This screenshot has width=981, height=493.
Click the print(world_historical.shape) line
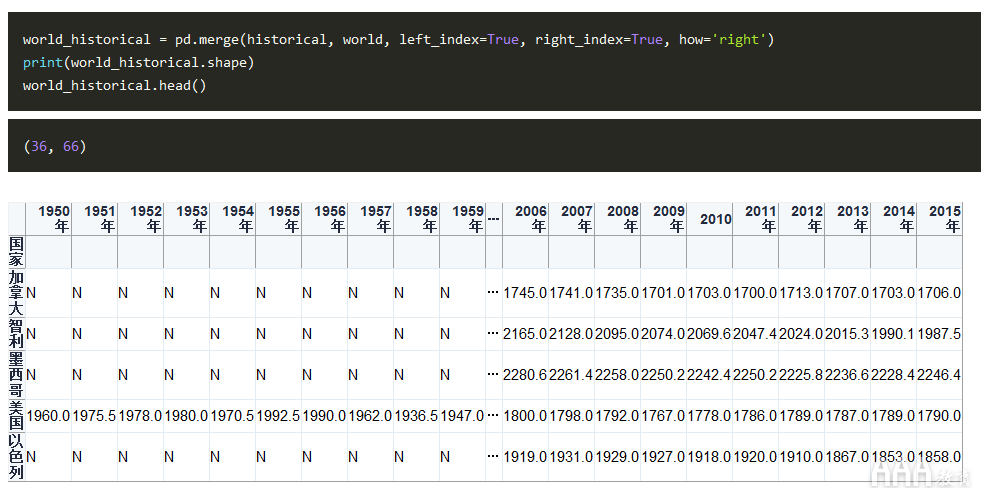(138, 63)
